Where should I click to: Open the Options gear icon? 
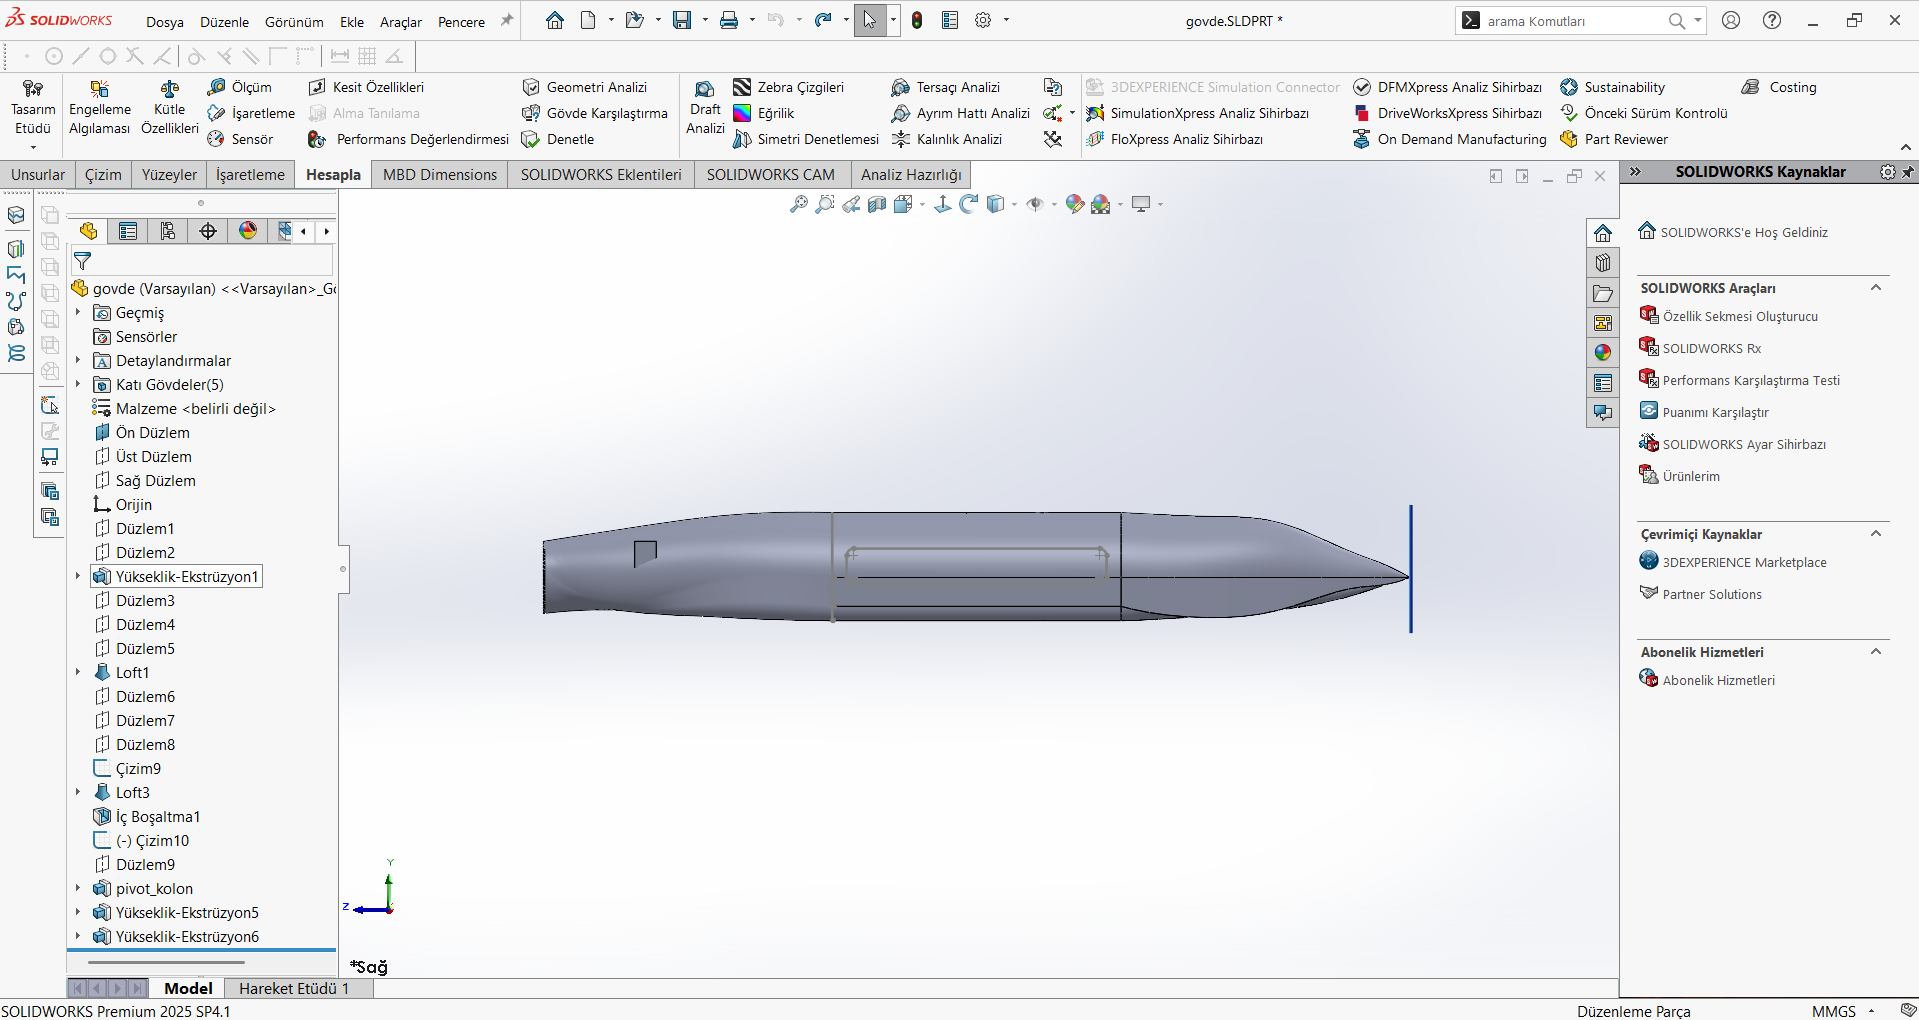tap(983, 20)
